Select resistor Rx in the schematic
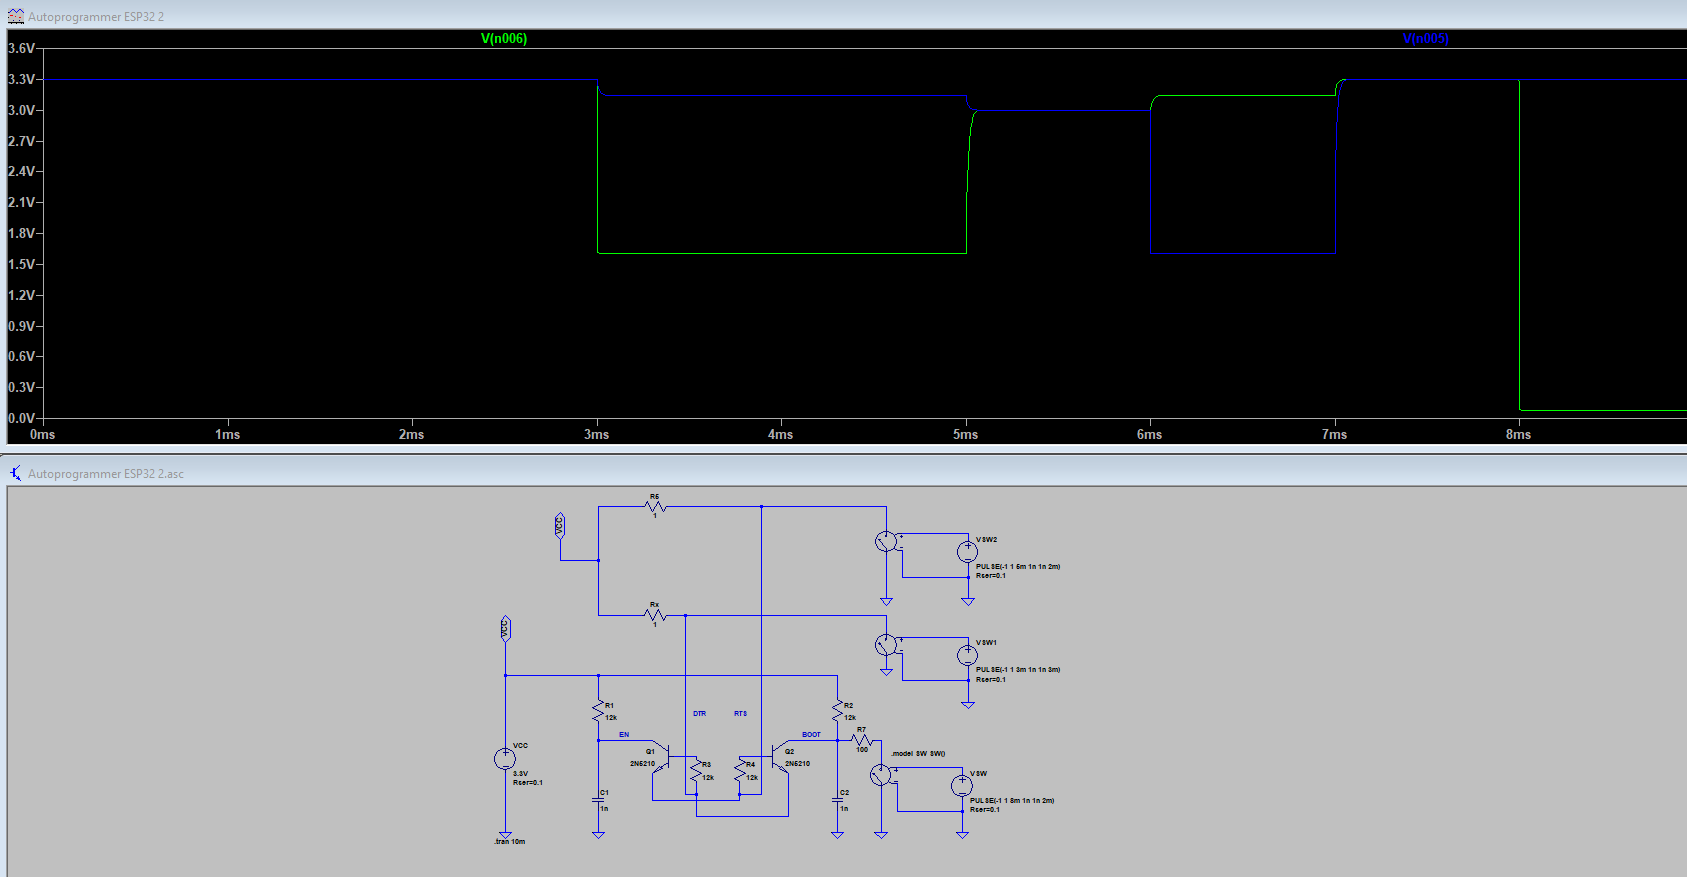1687x877 pixels. [655, 615]
